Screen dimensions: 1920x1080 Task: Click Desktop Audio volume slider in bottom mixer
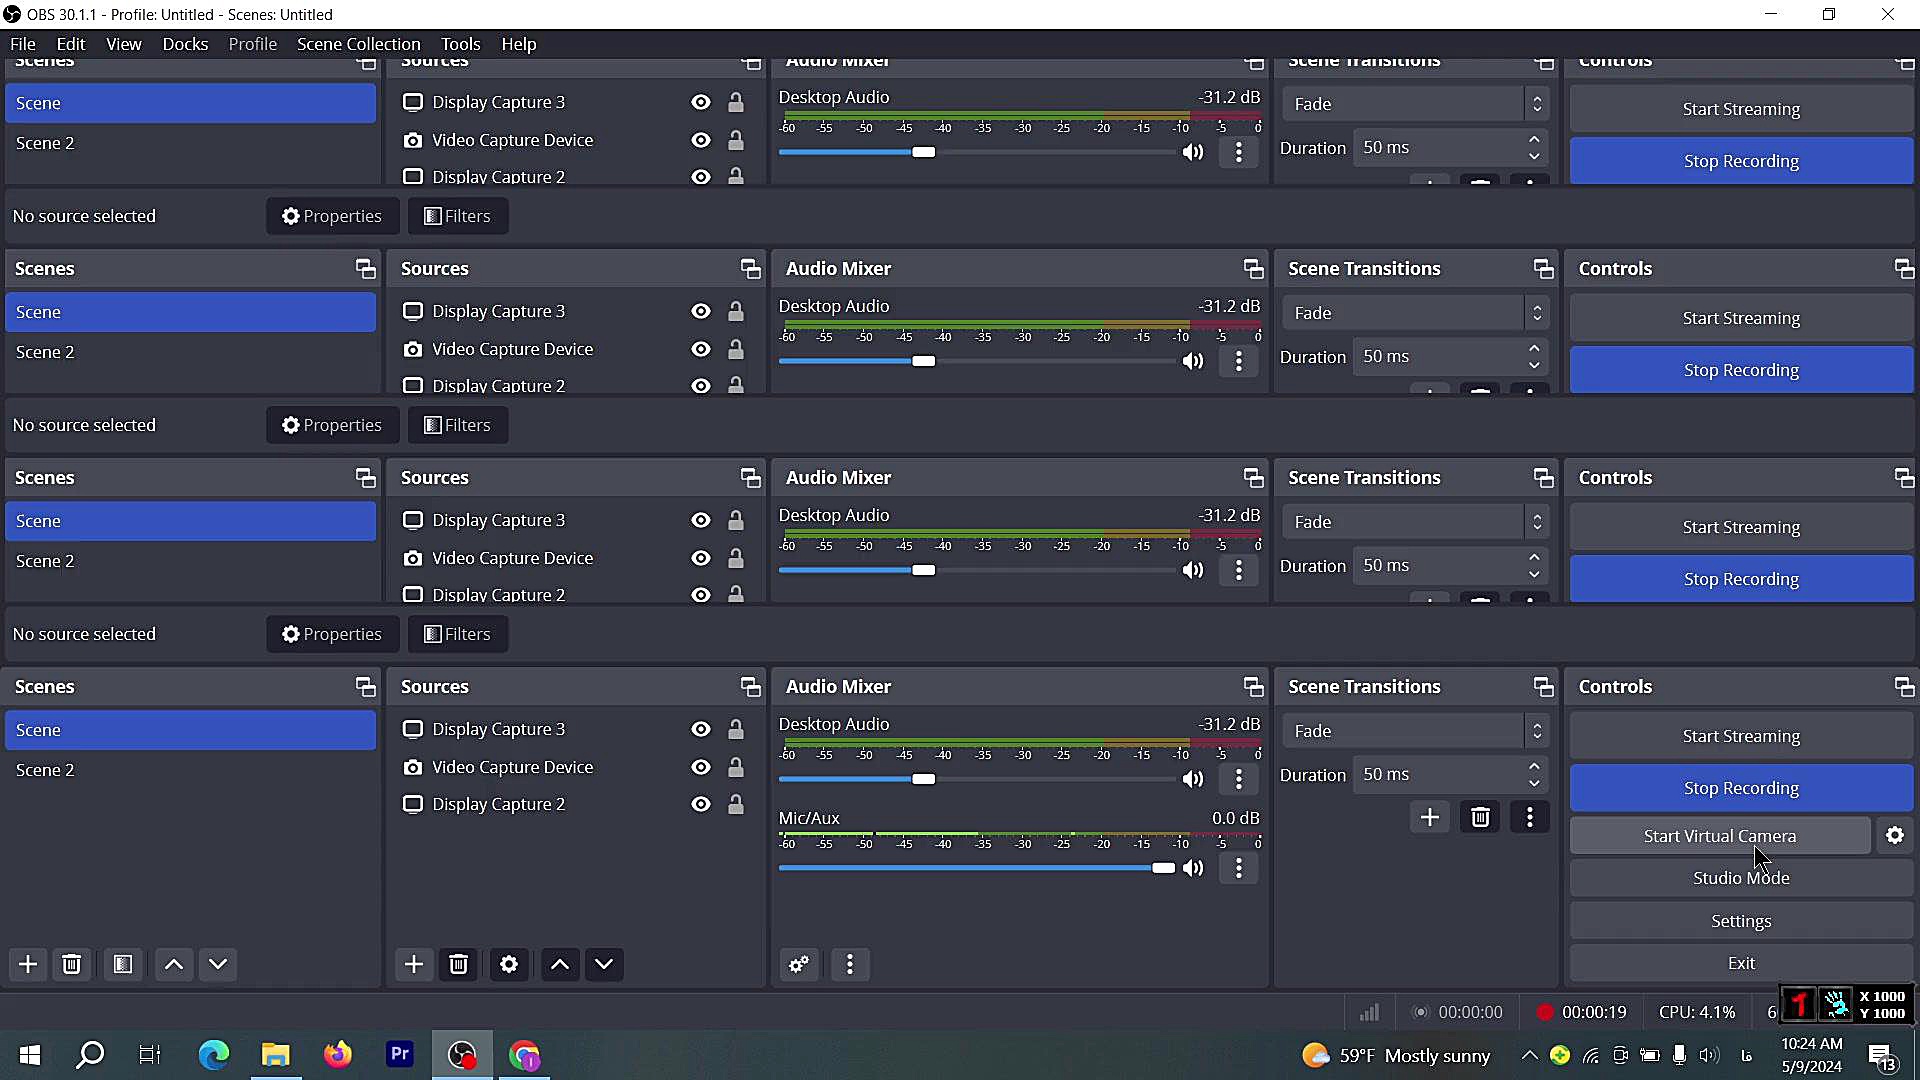(976, 779)
